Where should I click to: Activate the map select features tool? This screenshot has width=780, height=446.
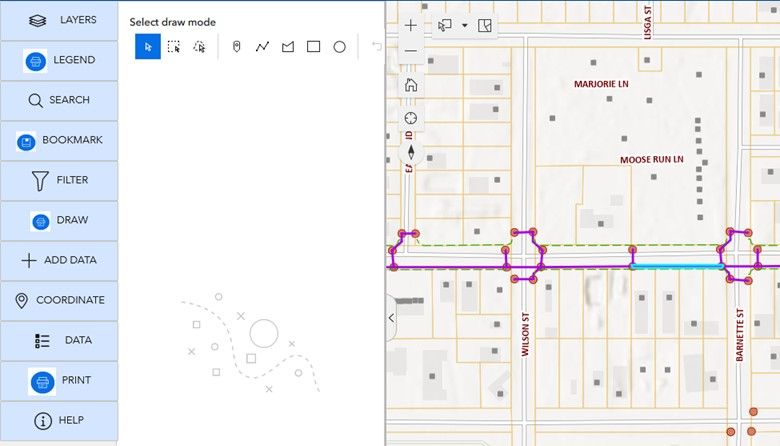pos(445,25)
